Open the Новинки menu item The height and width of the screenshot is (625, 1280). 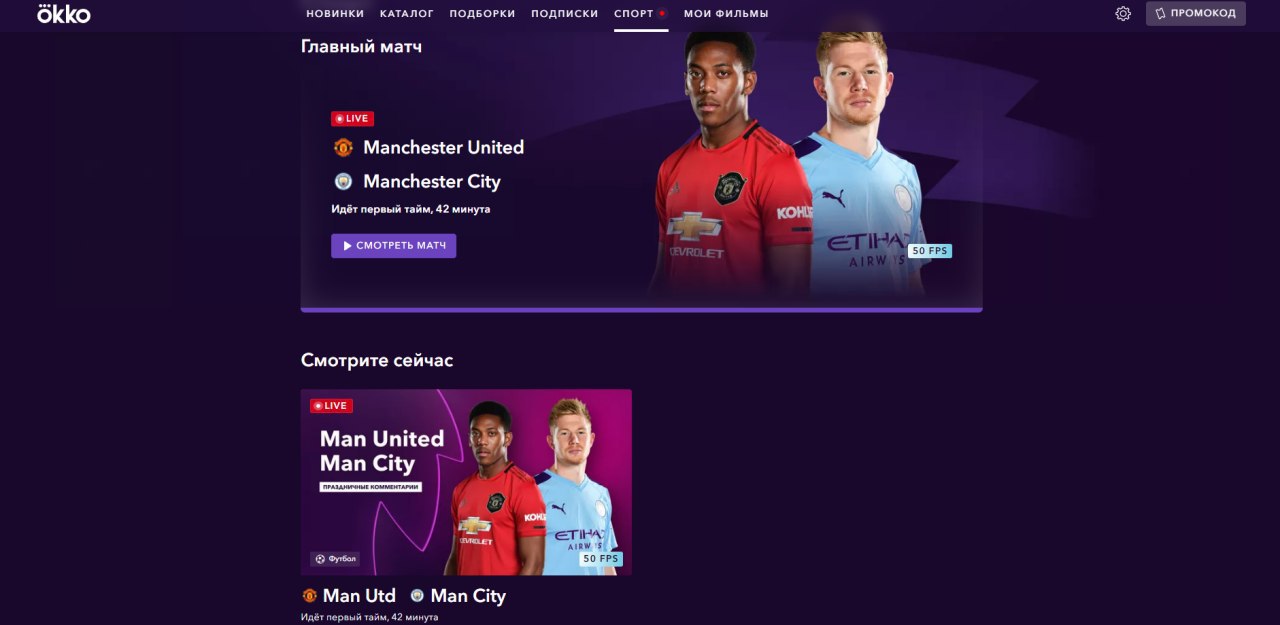tap(335, 14)
